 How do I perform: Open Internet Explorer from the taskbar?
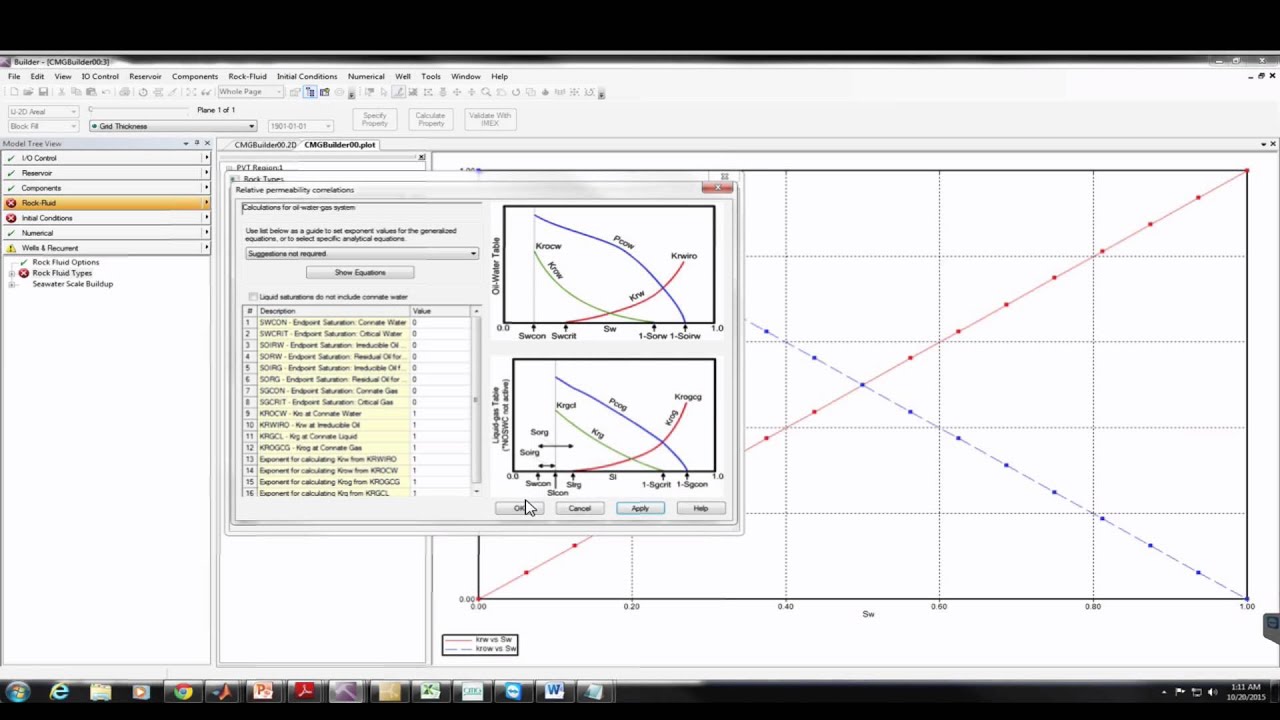(x=60, y=691)
